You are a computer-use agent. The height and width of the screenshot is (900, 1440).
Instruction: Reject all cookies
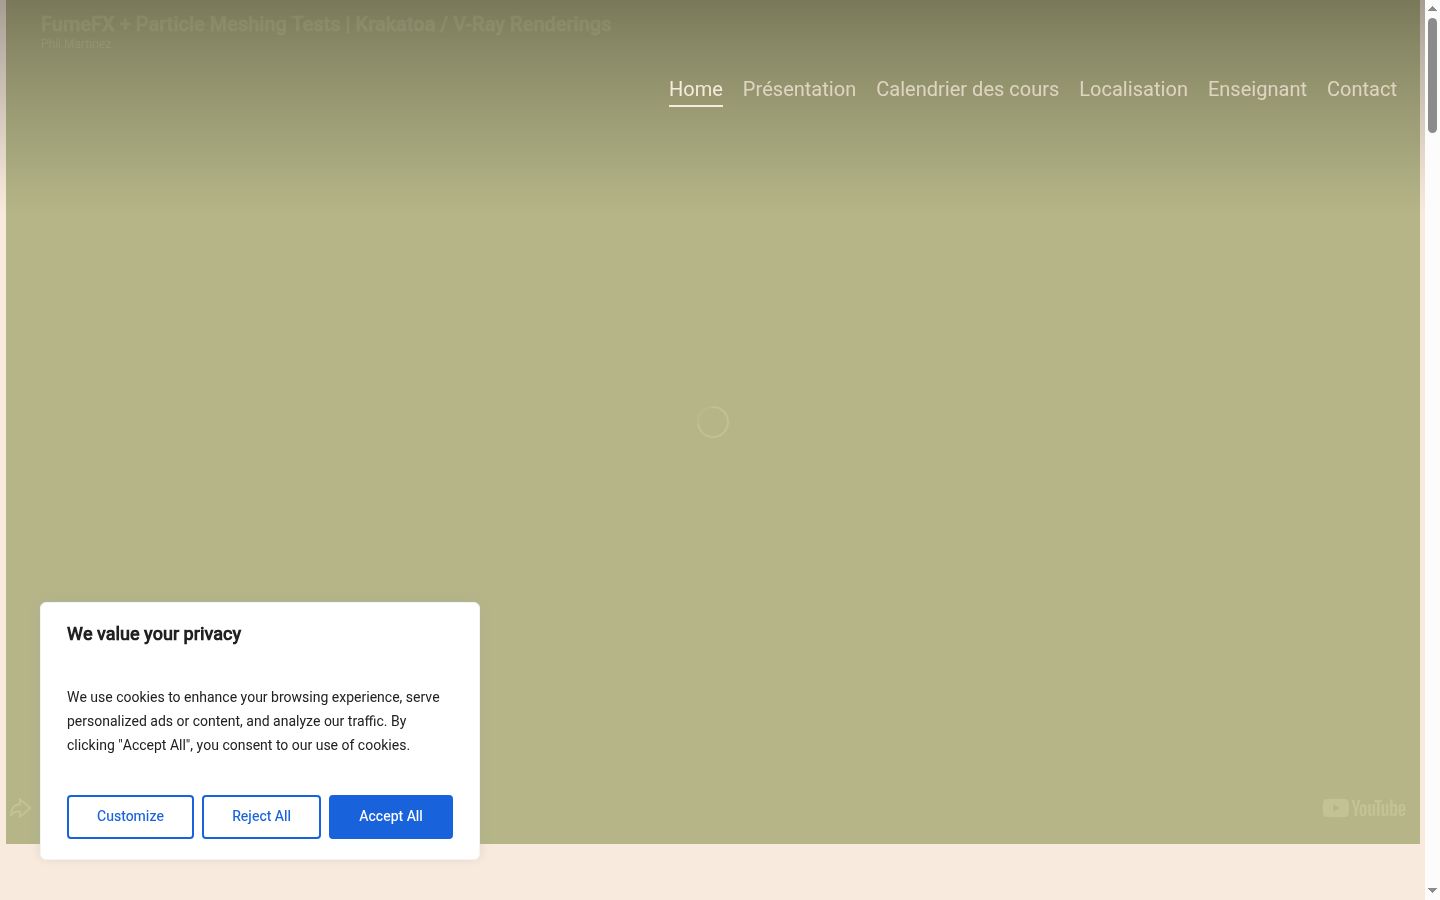[261, 817]
